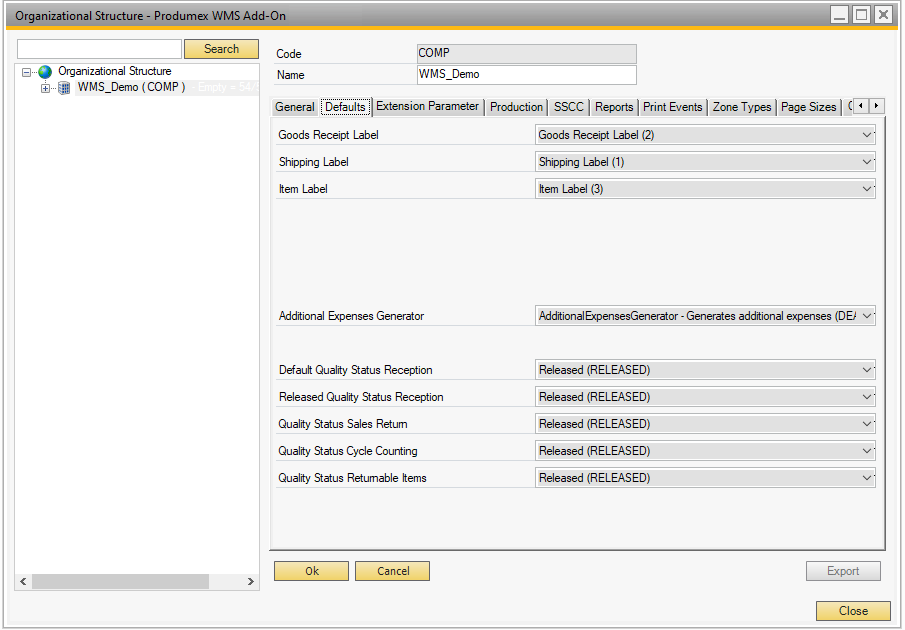
Task: Open the Extension Parameter tab
Action: click(x=427, y=107)
